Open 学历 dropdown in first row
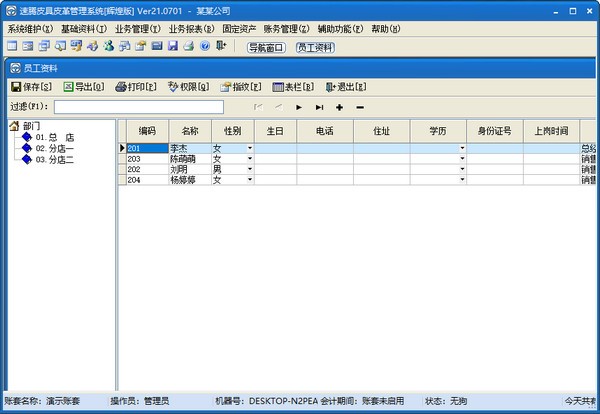The image size is (600, 414). 462,149
